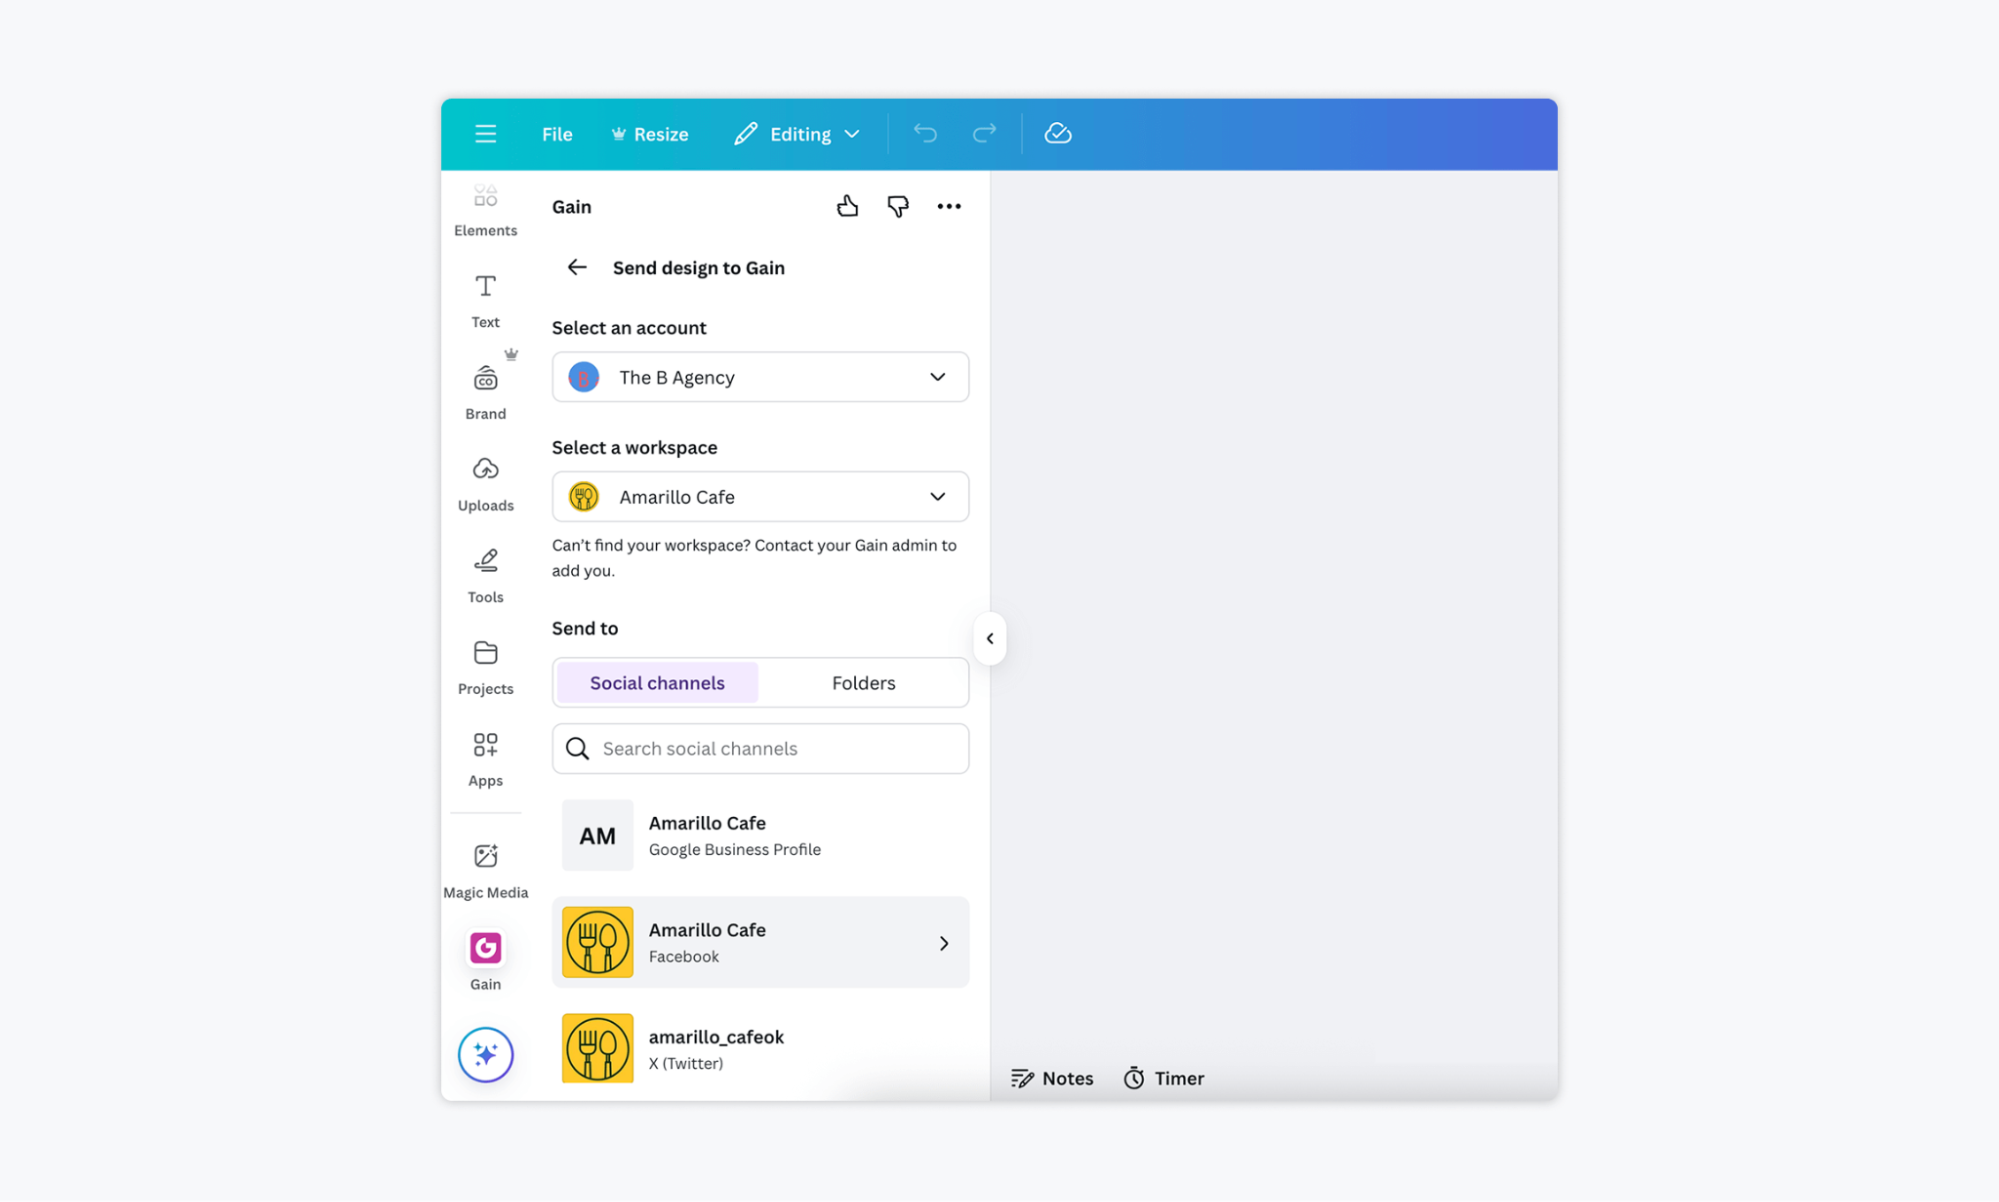Click the cloud save status icon
This screenshot has width=1999, height=1202.
coord(1057,134)
